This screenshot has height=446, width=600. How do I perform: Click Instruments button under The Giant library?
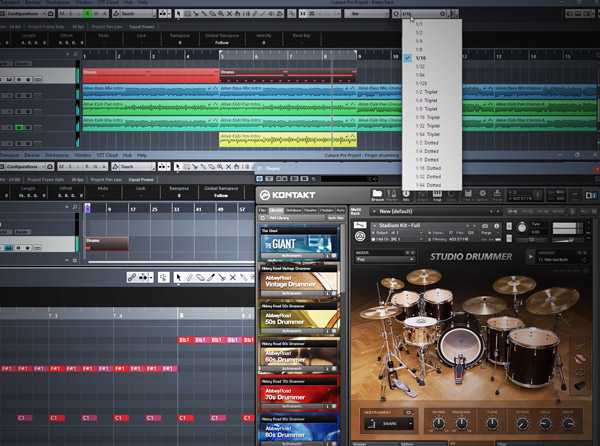[292, 256]
